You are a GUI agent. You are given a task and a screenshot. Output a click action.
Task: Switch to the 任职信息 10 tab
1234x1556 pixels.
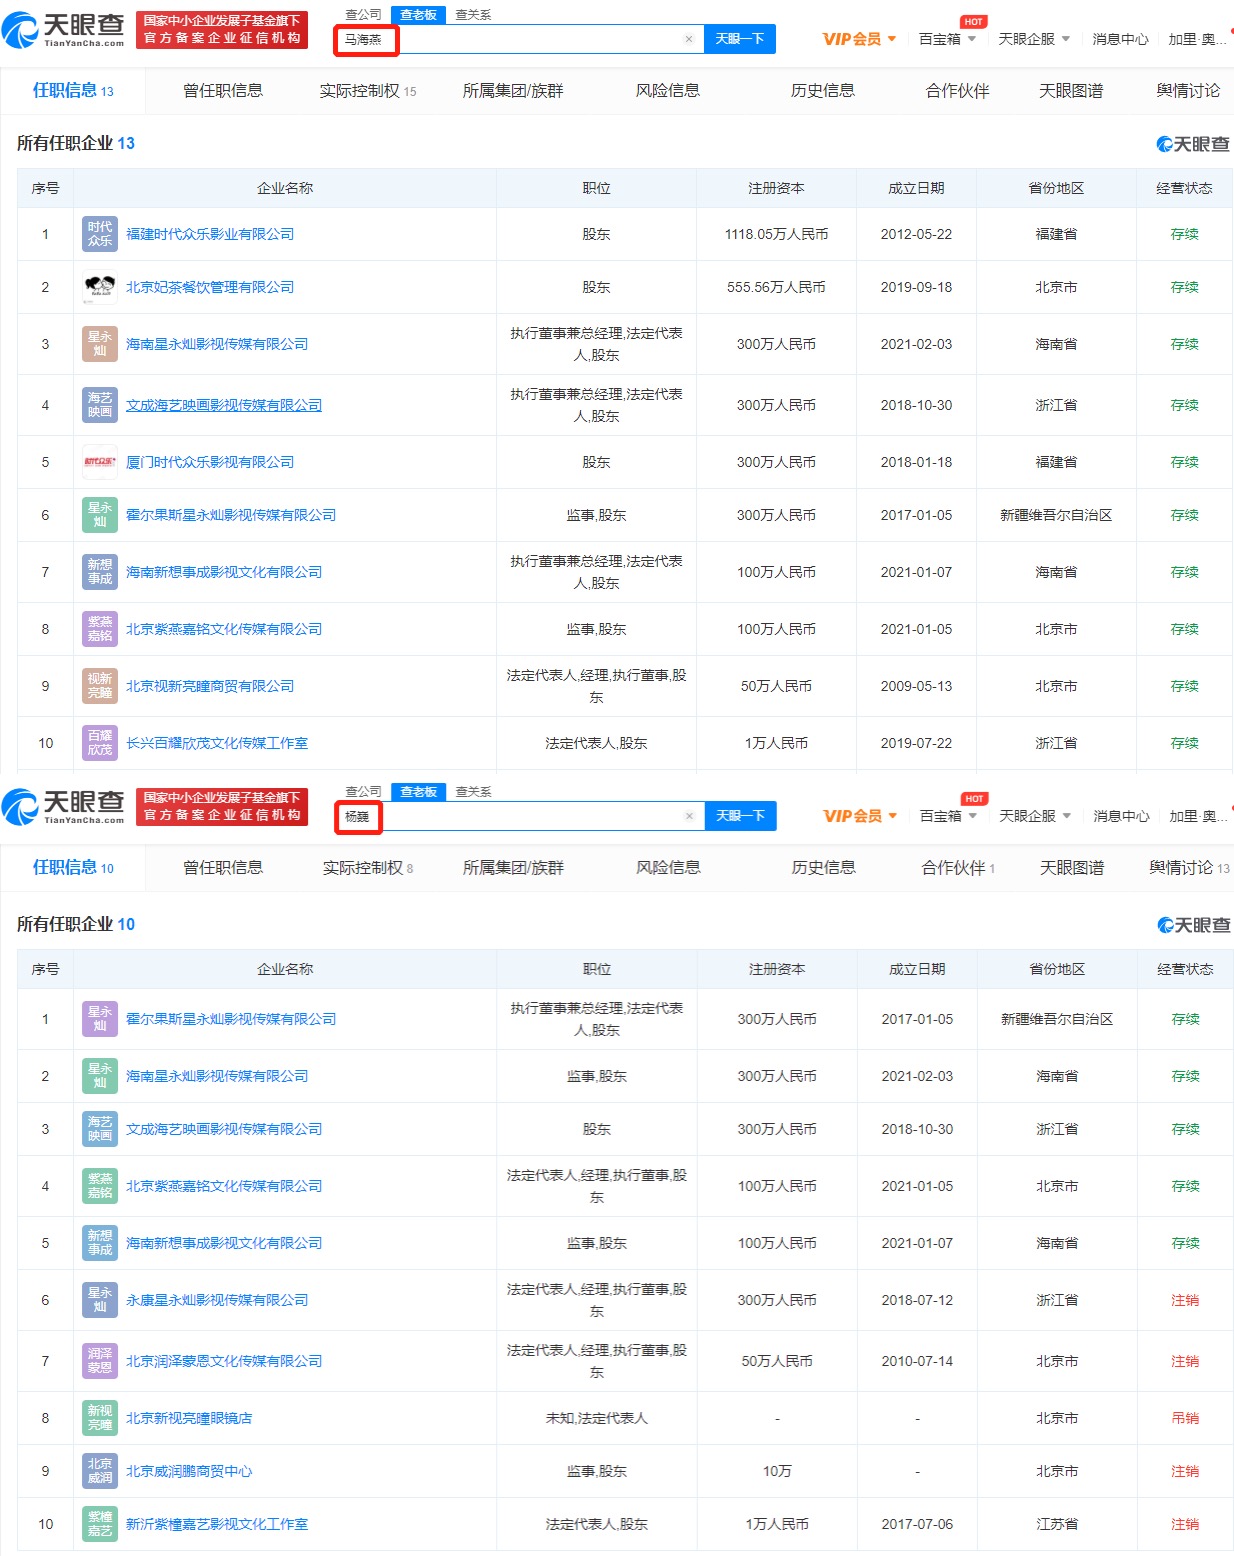pos(73,868)
